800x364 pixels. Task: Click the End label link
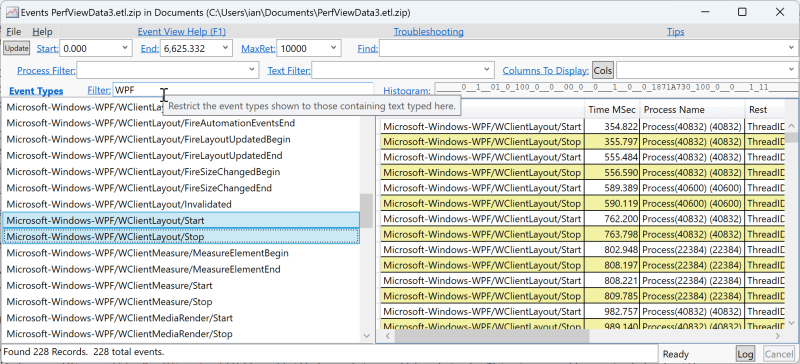149,49
